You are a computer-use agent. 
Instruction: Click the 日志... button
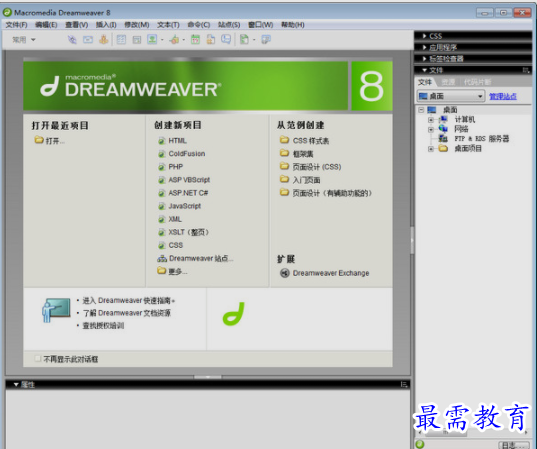[x=513, y=445]
